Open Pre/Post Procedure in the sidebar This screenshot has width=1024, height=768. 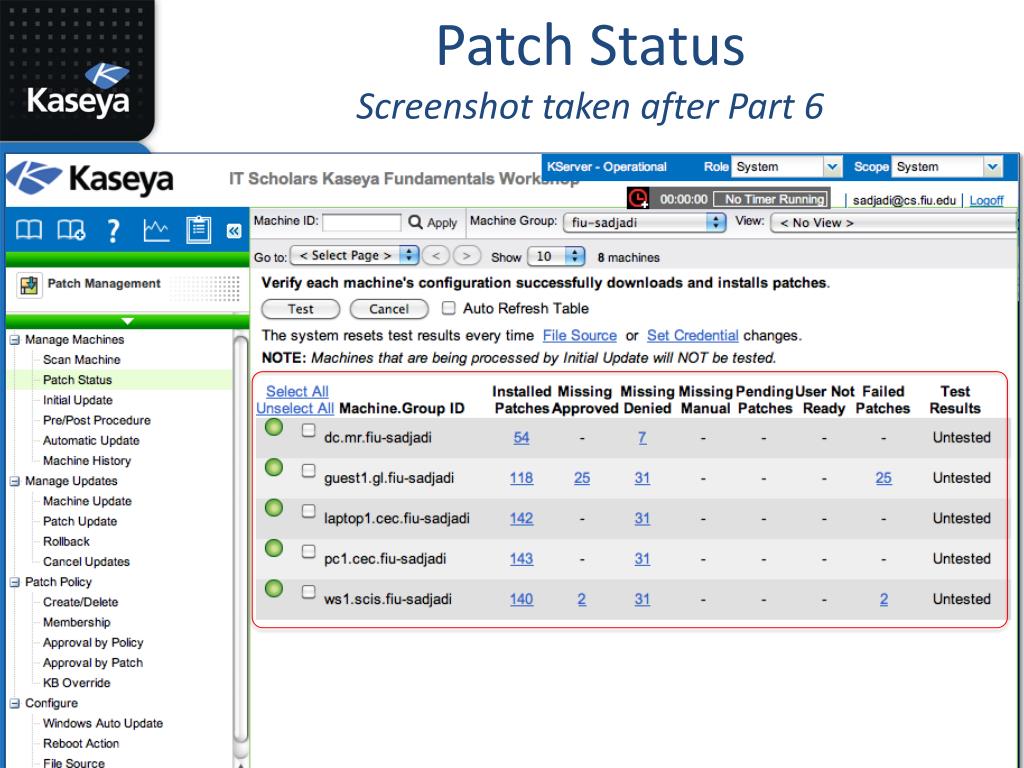(97, 421)
